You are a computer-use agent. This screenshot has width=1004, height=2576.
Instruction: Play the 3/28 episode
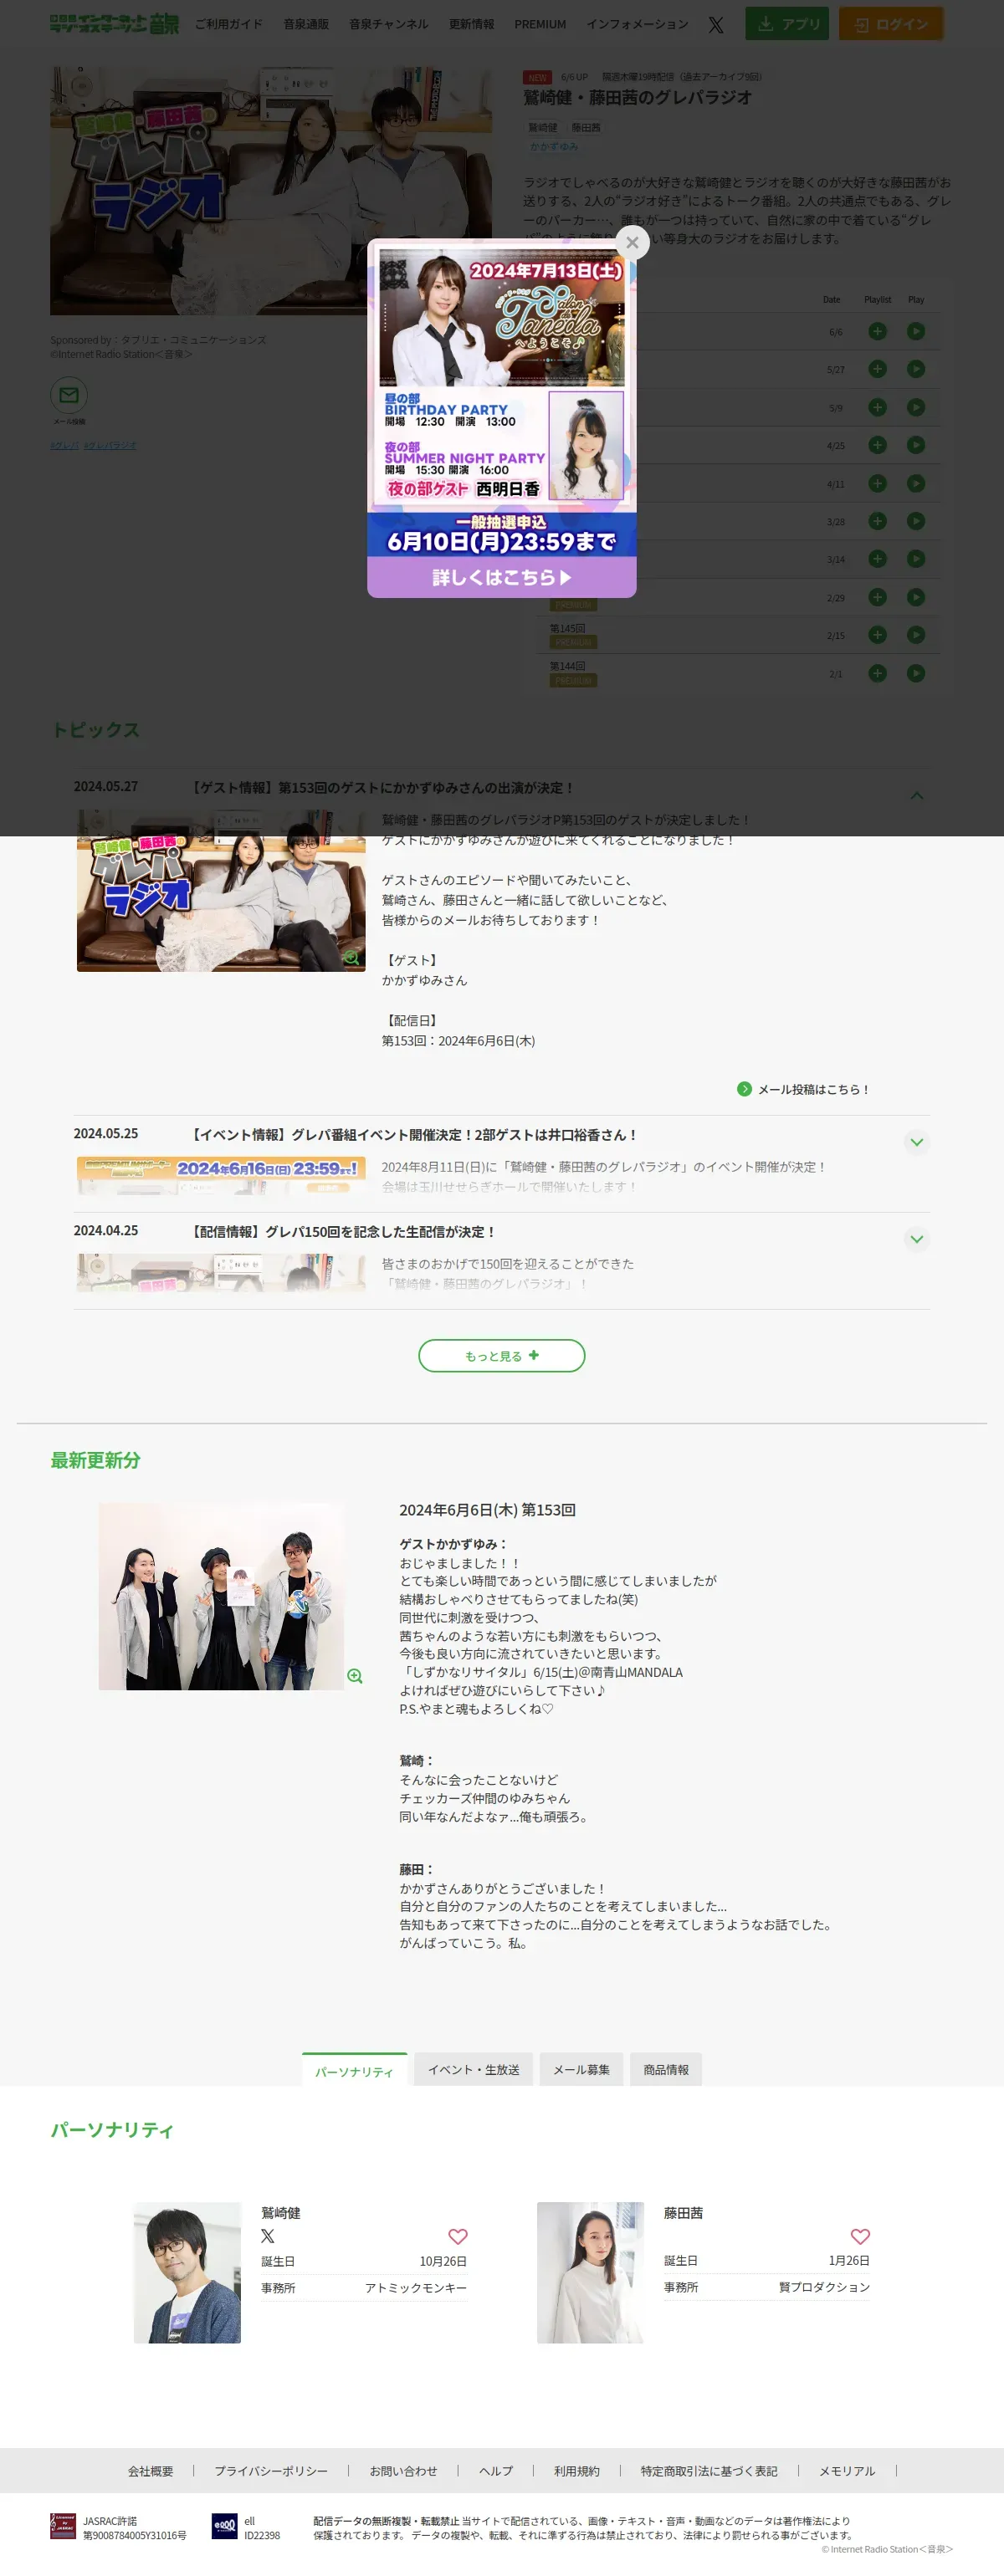[x=916, y=521]
